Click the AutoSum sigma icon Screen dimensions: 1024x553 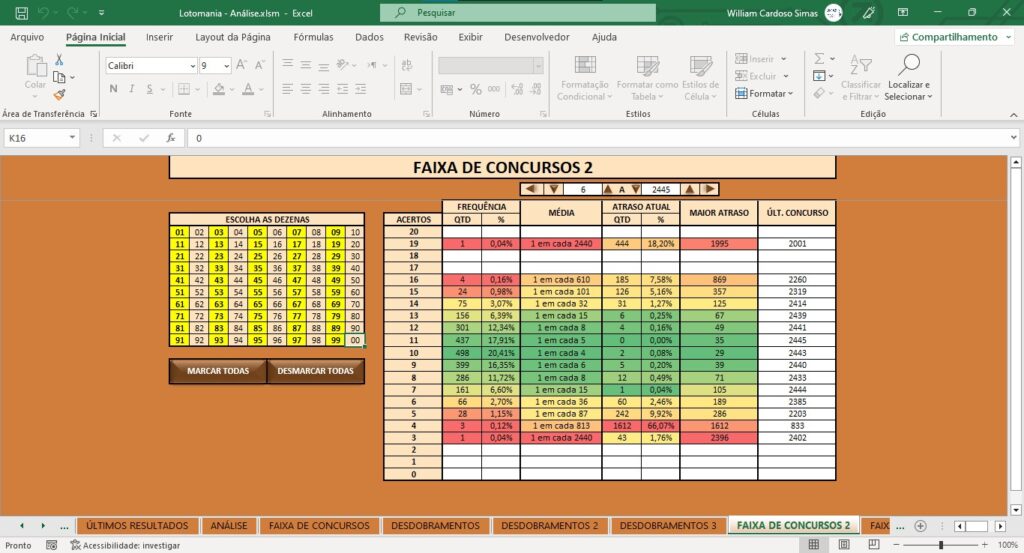[x=819, y=59]
